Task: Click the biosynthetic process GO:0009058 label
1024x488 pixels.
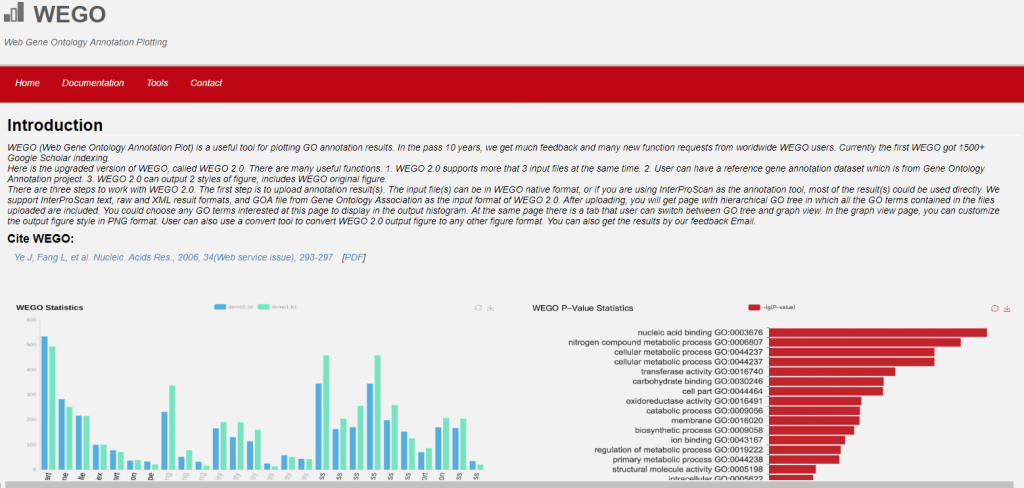Action: [699, 431]
